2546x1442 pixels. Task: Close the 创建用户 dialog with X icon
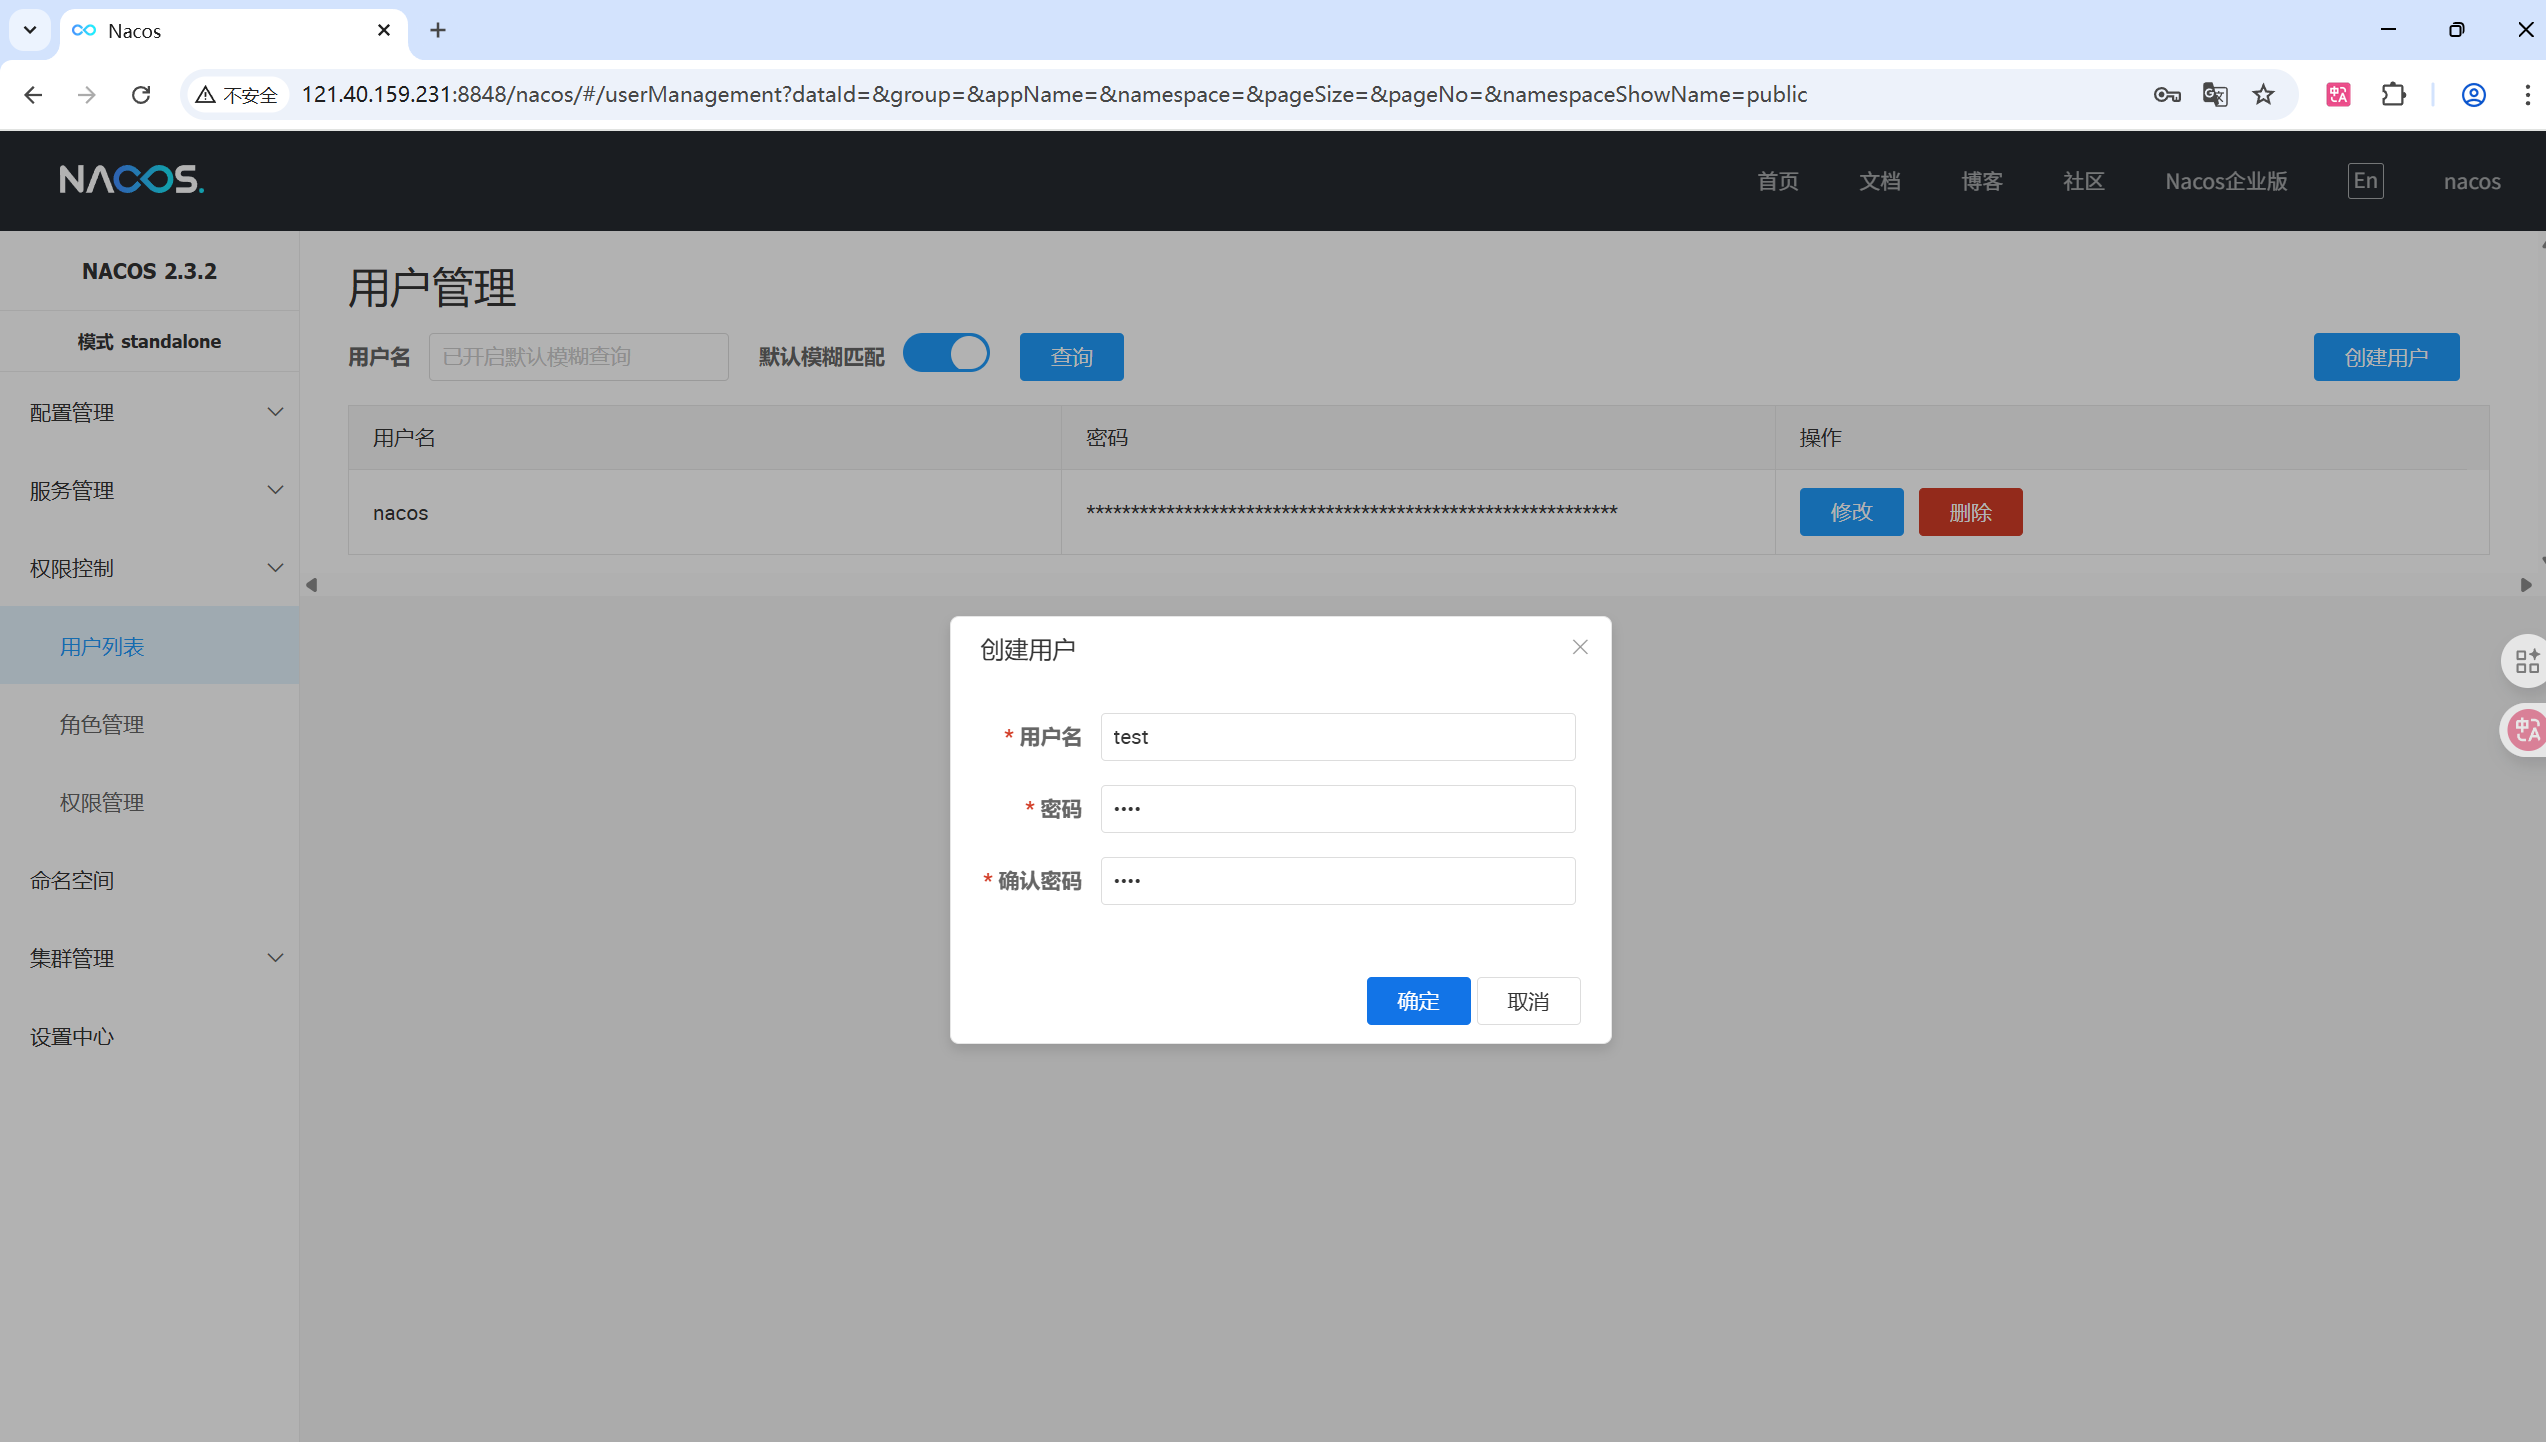[x=1579, y=647]
